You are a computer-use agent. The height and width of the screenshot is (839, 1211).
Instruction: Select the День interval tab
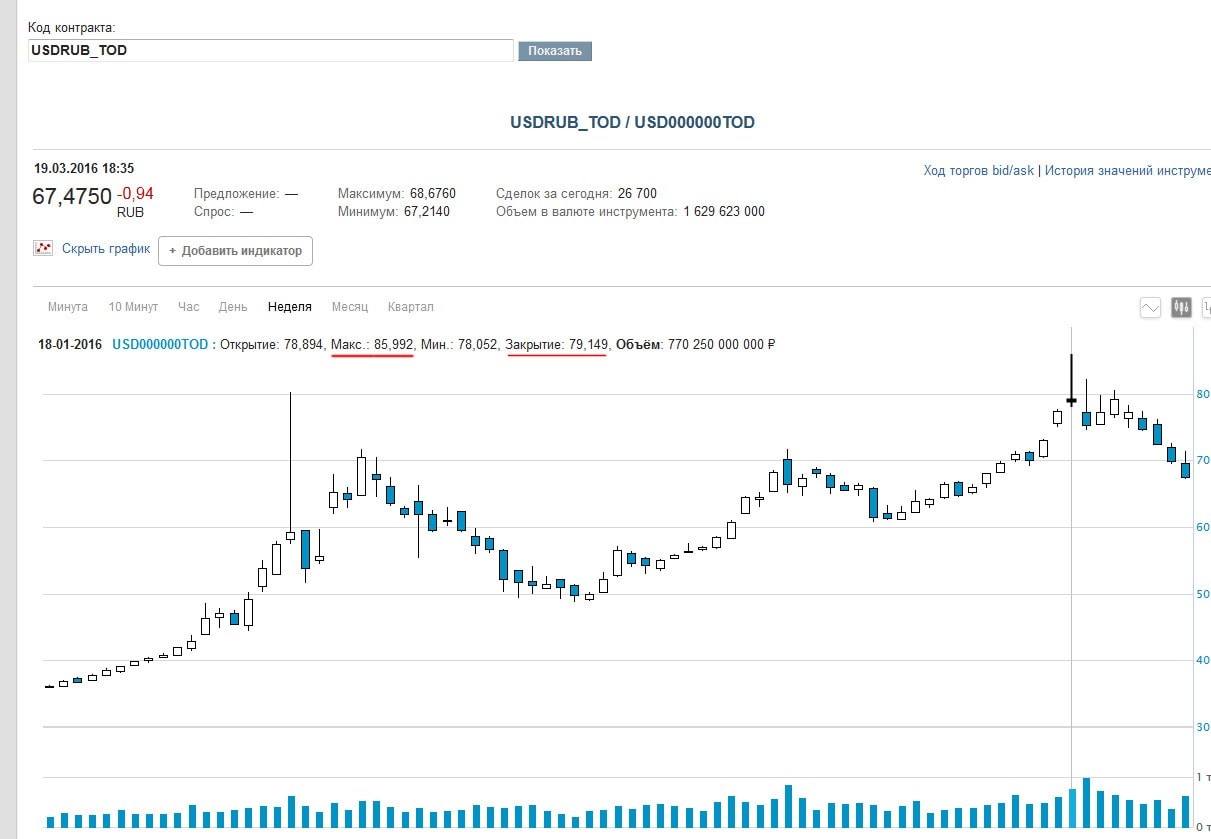(233, 307)
